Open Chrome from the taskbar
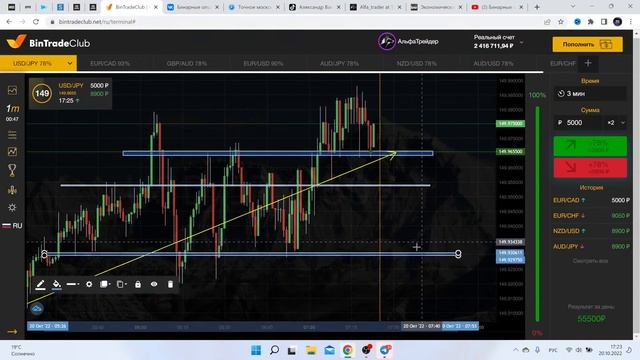 (348, 350)
